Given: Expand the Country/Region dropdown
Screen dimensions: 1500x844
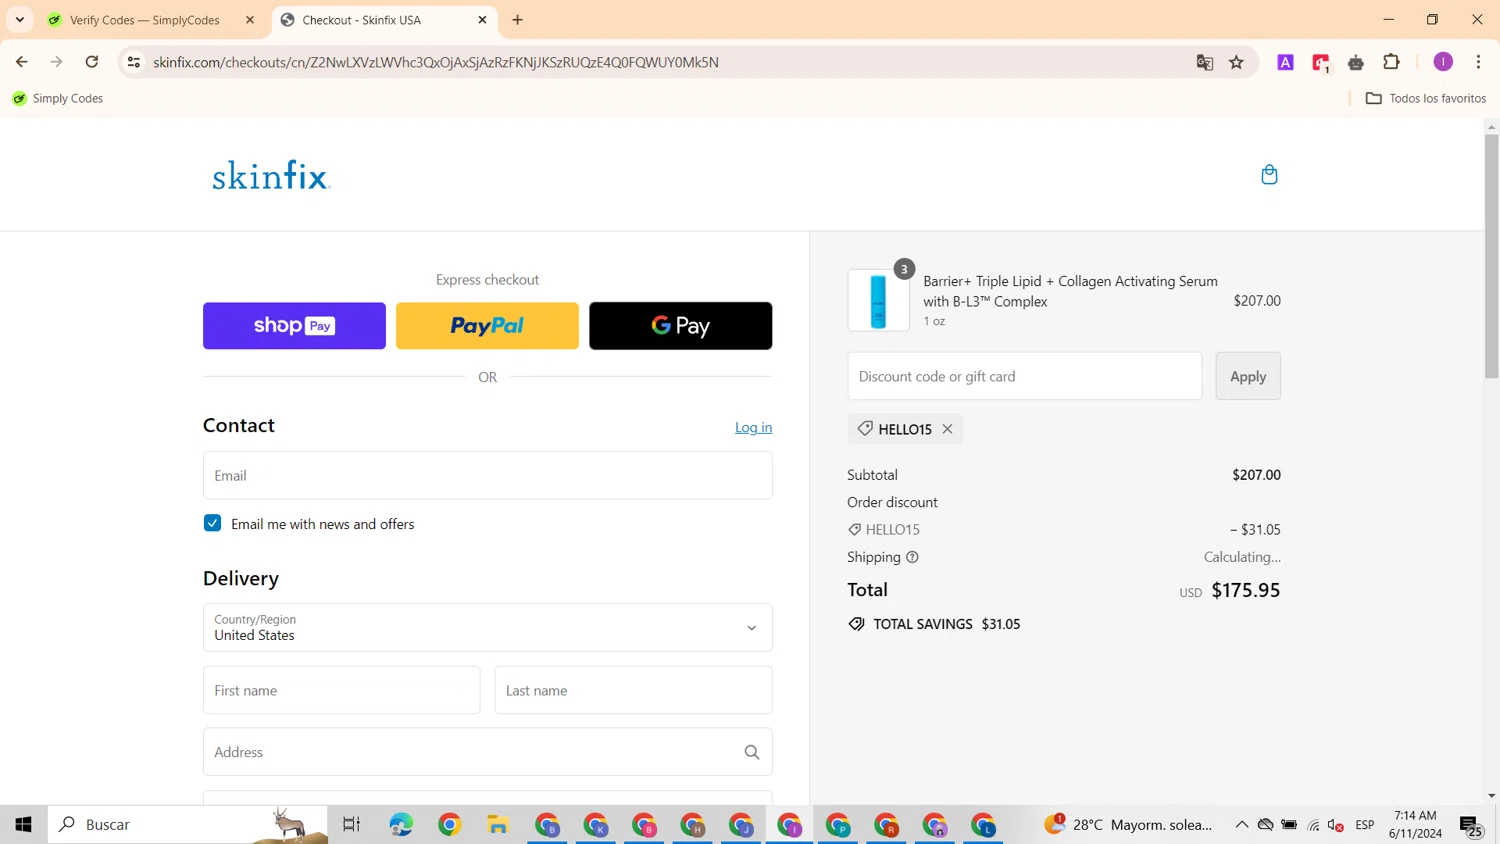Looking at the screenshot, I should click(x=488, y=628).
